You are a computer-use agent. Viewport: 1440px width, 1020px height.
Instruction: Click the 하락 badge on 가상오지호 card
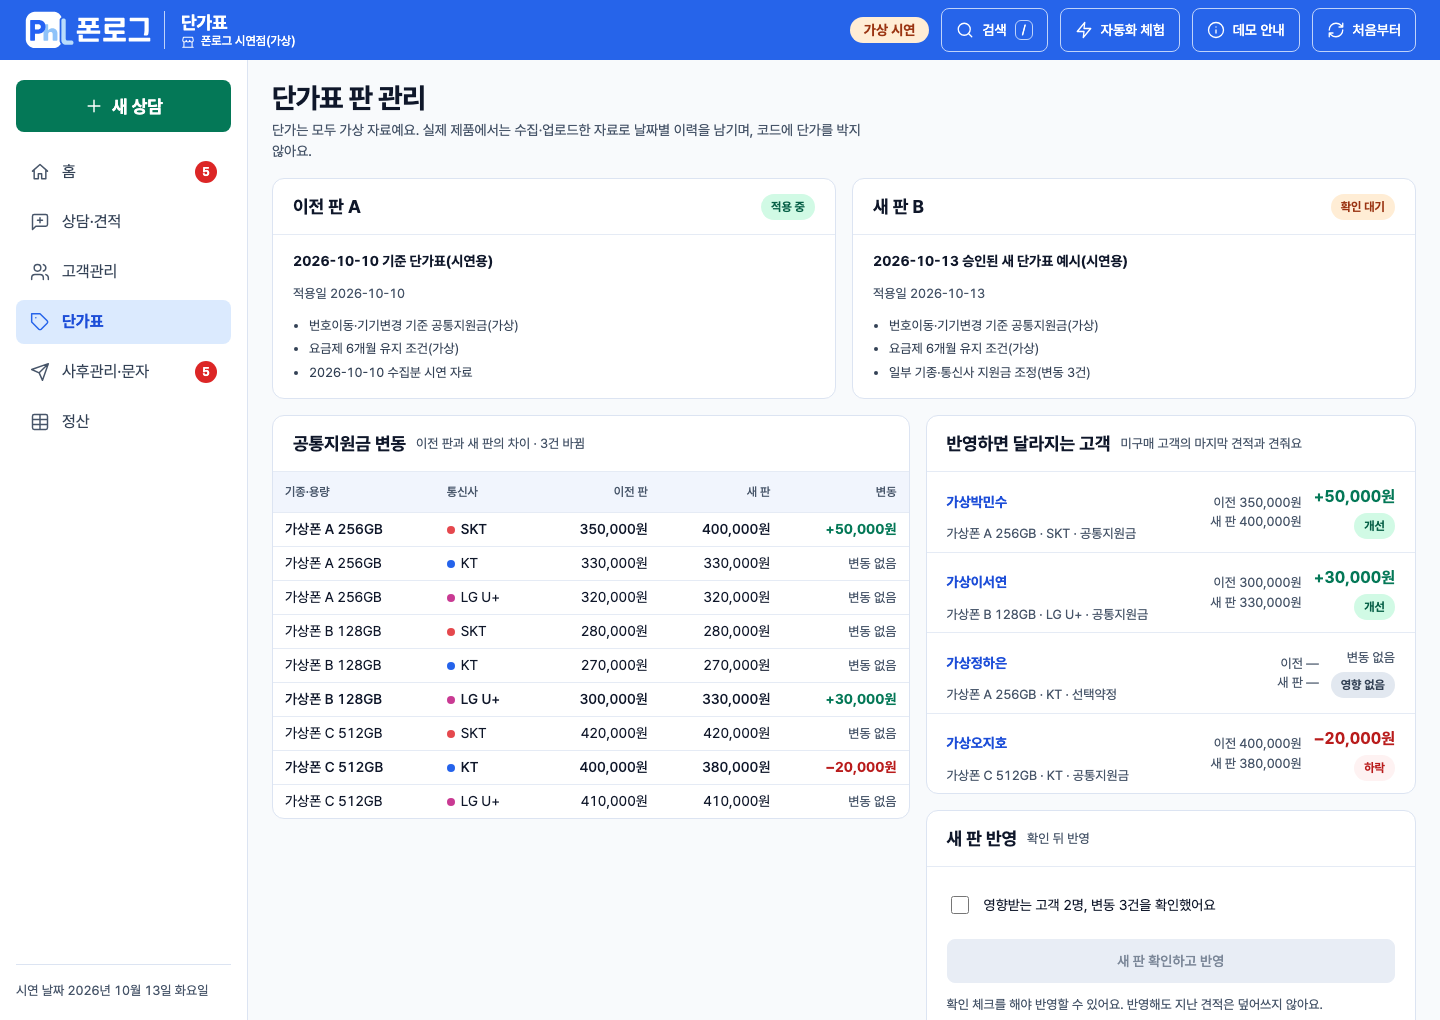(1375, 768)
